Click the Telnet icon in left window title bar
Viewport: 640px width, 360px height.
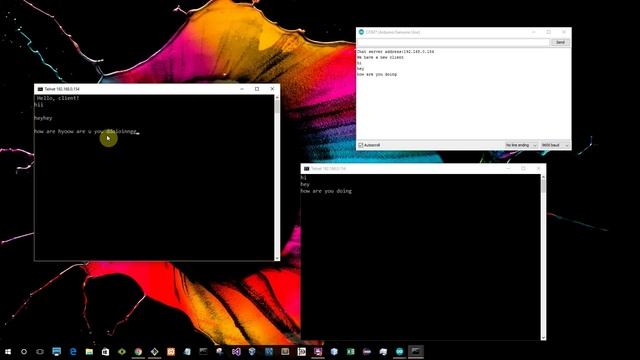pyautogui.click(x=40, y=89)
